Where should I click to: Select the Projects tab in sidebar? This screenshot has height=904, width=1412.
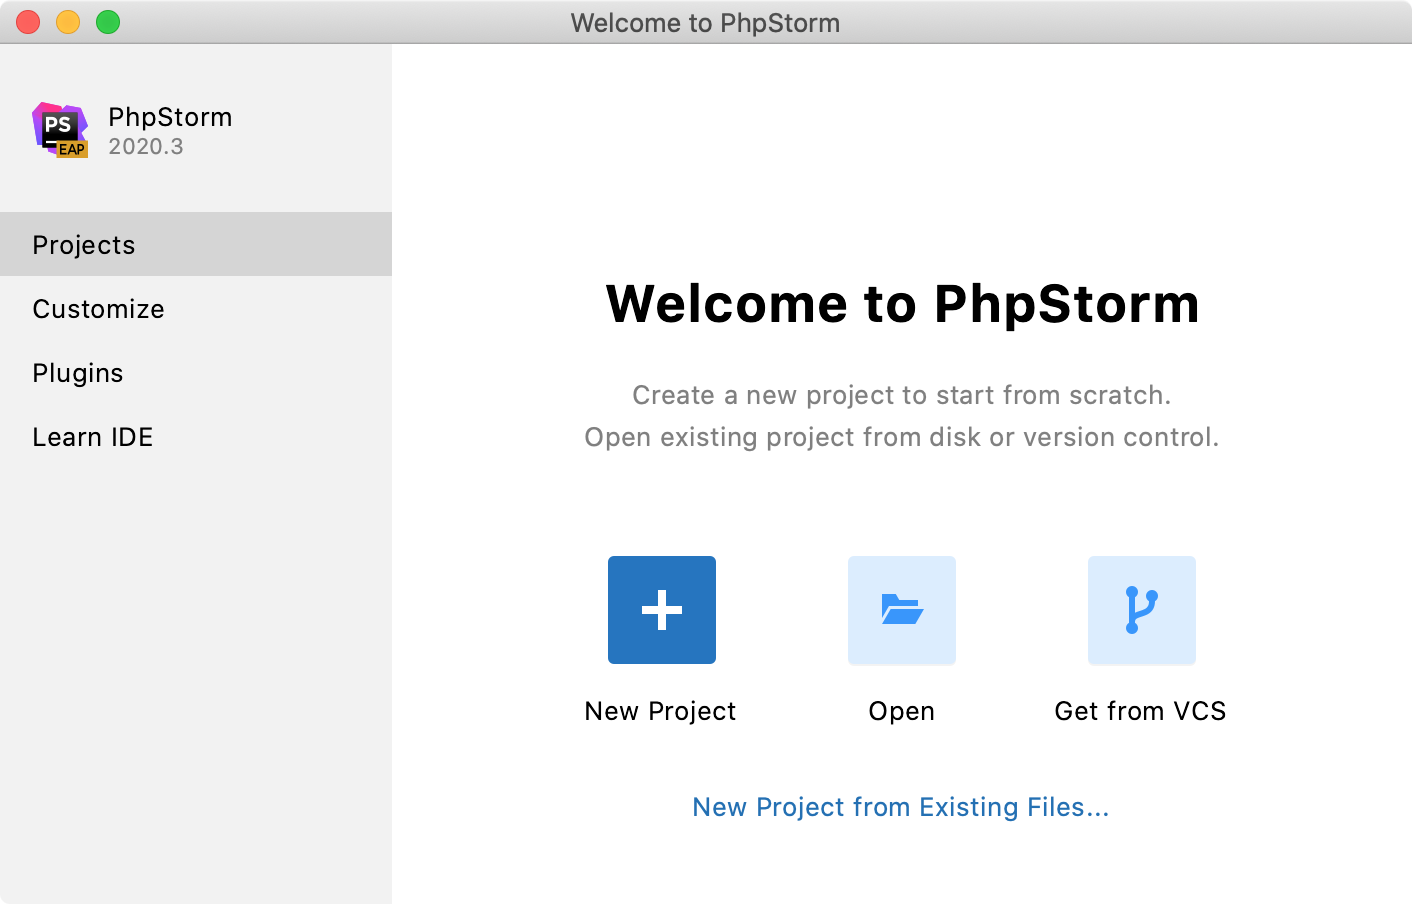(x=84, y=245)
